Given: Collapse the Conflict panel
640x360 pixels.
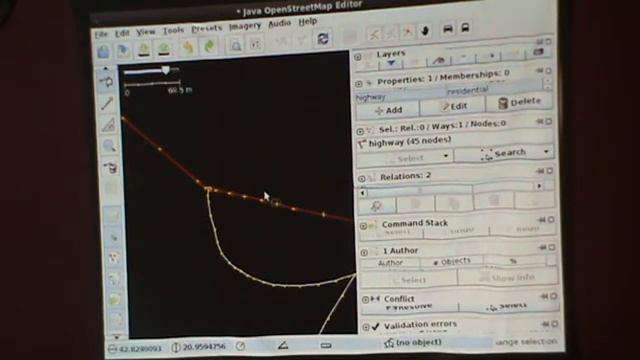Looking at the screenshot, I should 365,300.
